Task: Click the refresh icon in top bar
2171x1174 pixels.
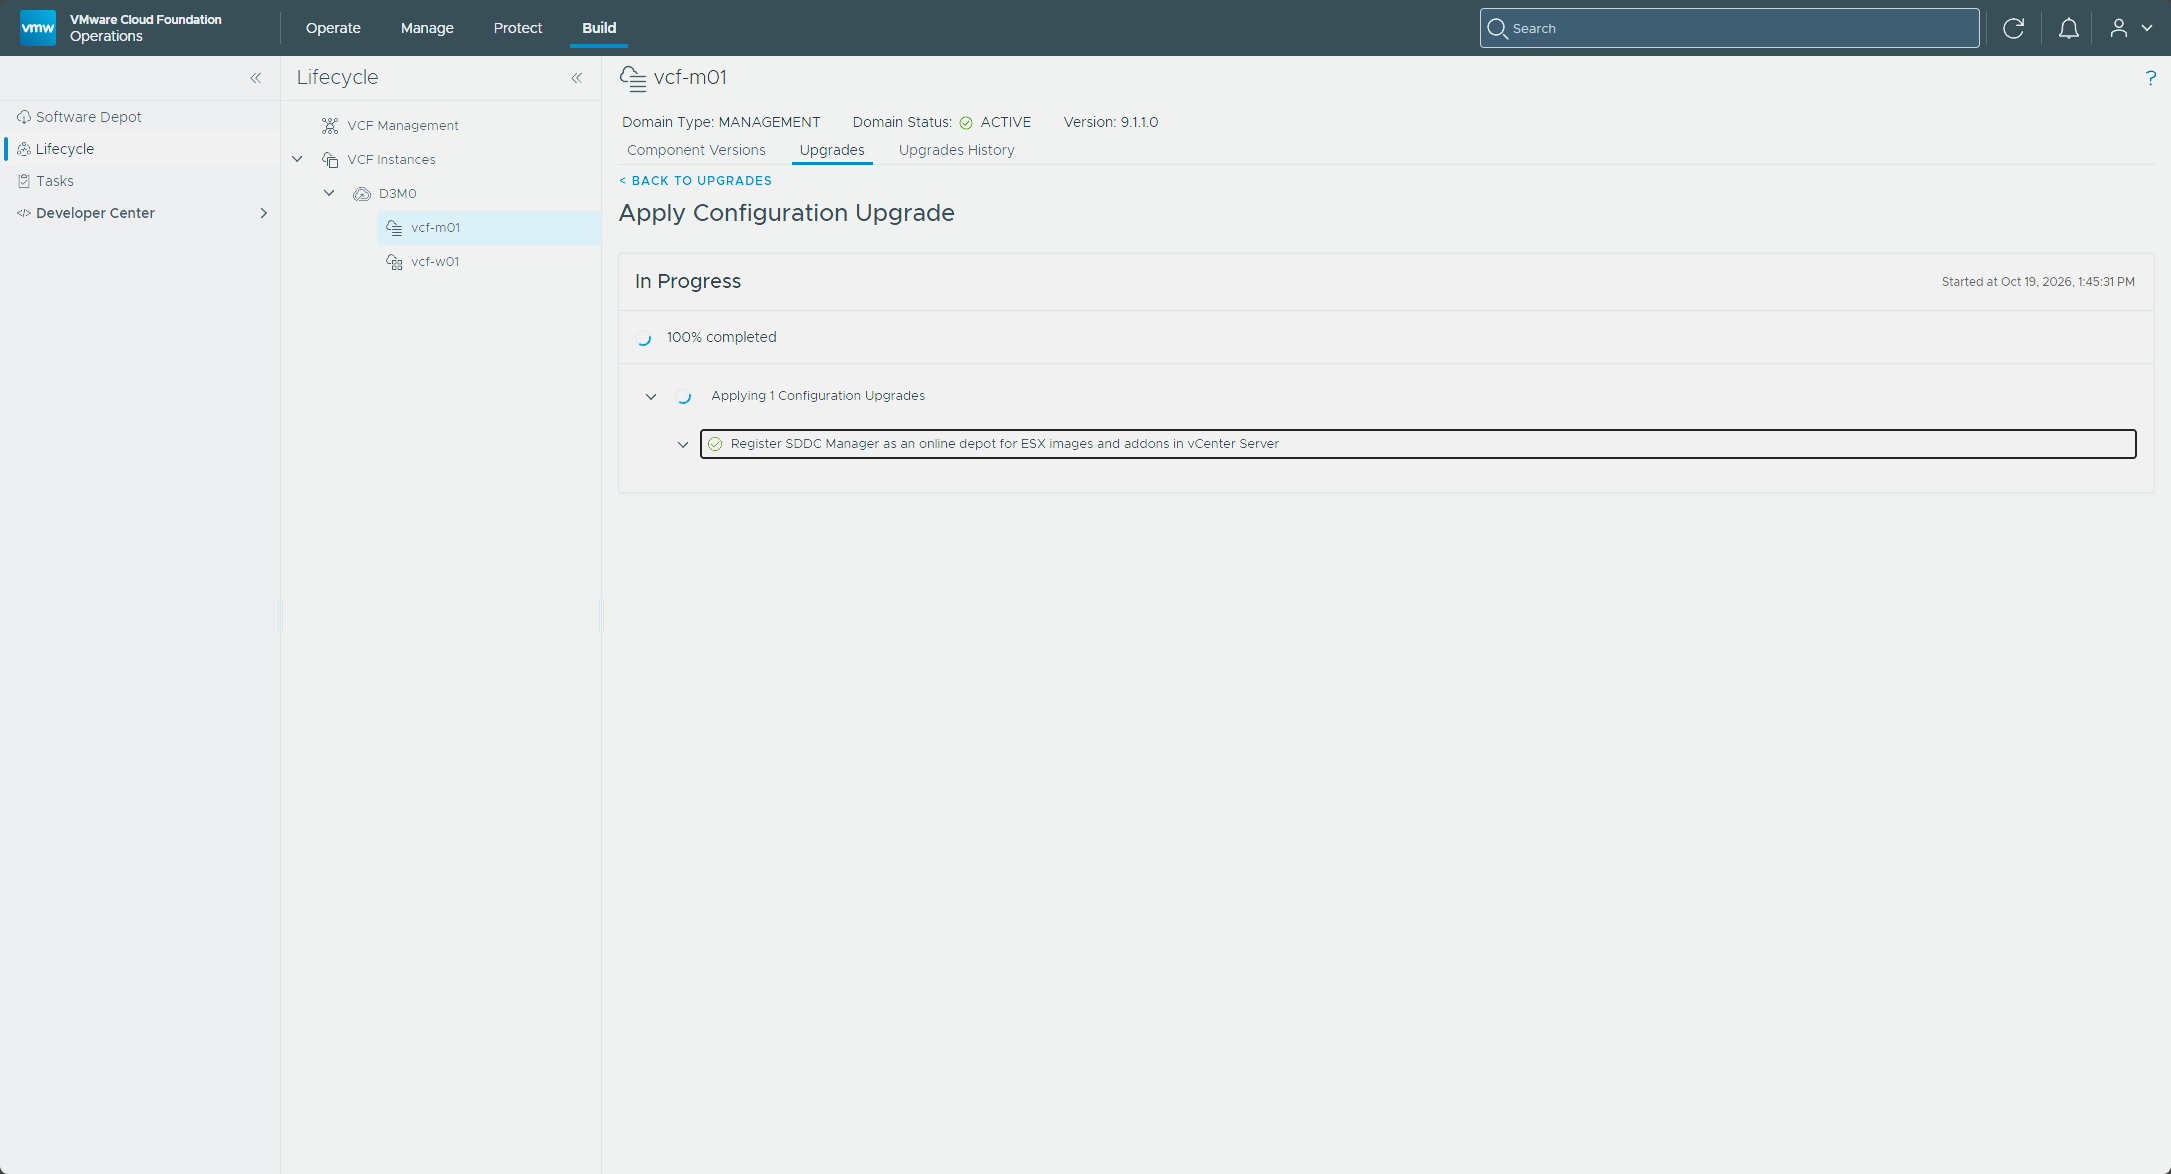Action: pyautogui.click(x=2013, y=28)
